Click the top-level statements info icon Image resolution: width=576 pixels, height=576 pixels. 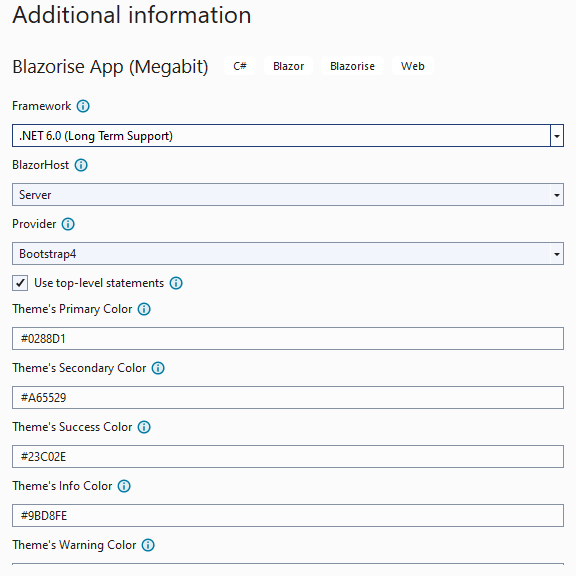(176, 283)
